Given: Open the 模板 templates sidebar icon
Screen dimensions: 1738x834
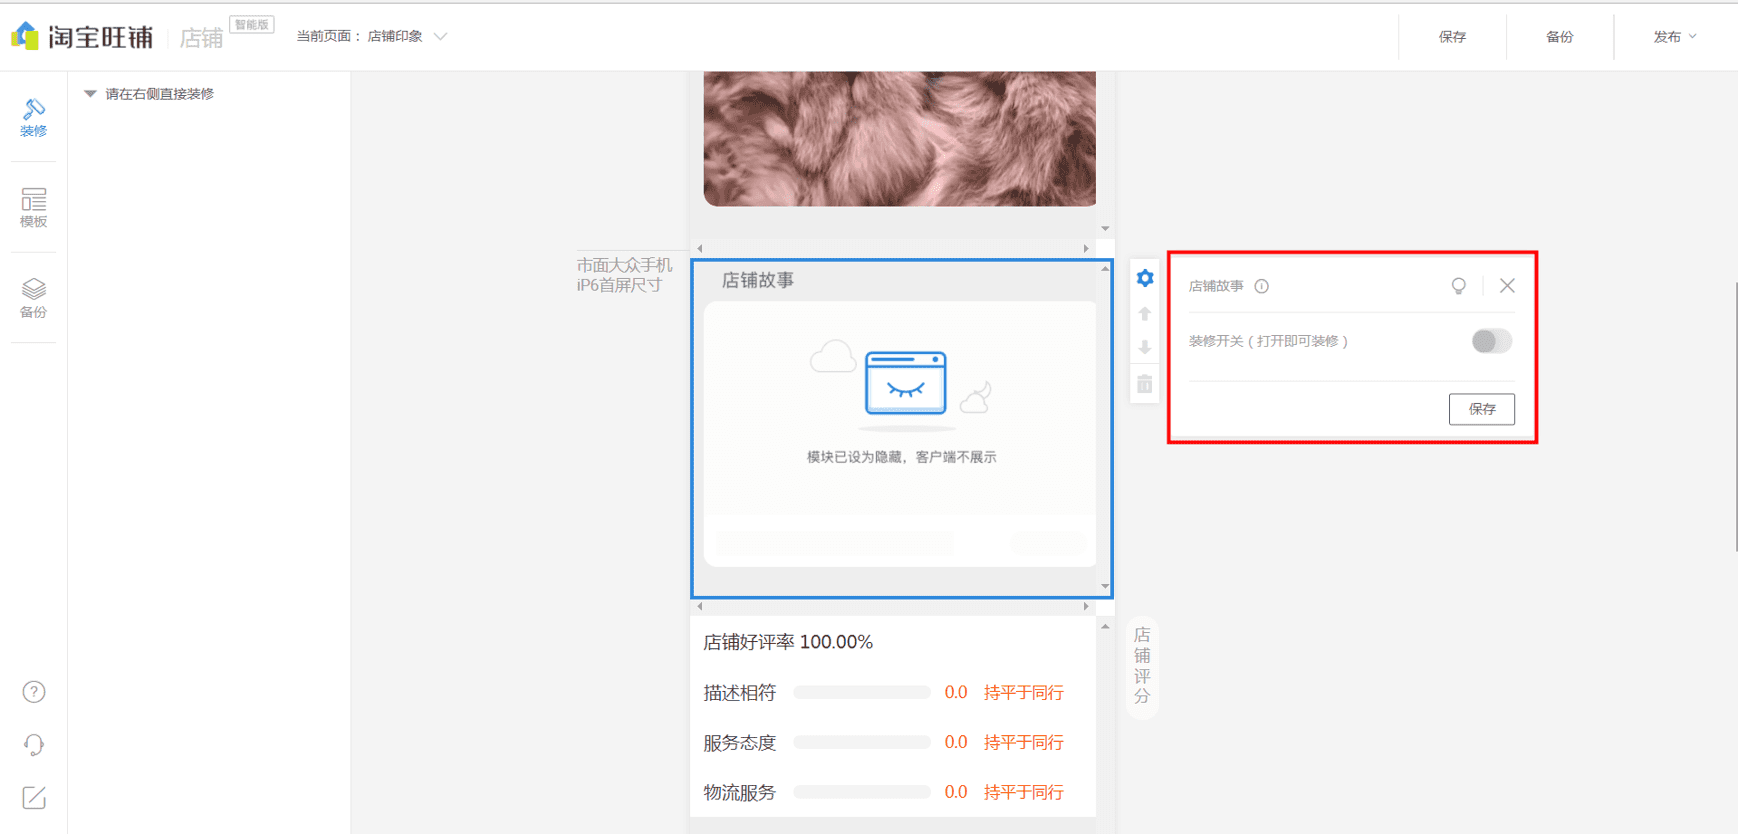Looking at the screenshot, I should click(x=34, y=208).
